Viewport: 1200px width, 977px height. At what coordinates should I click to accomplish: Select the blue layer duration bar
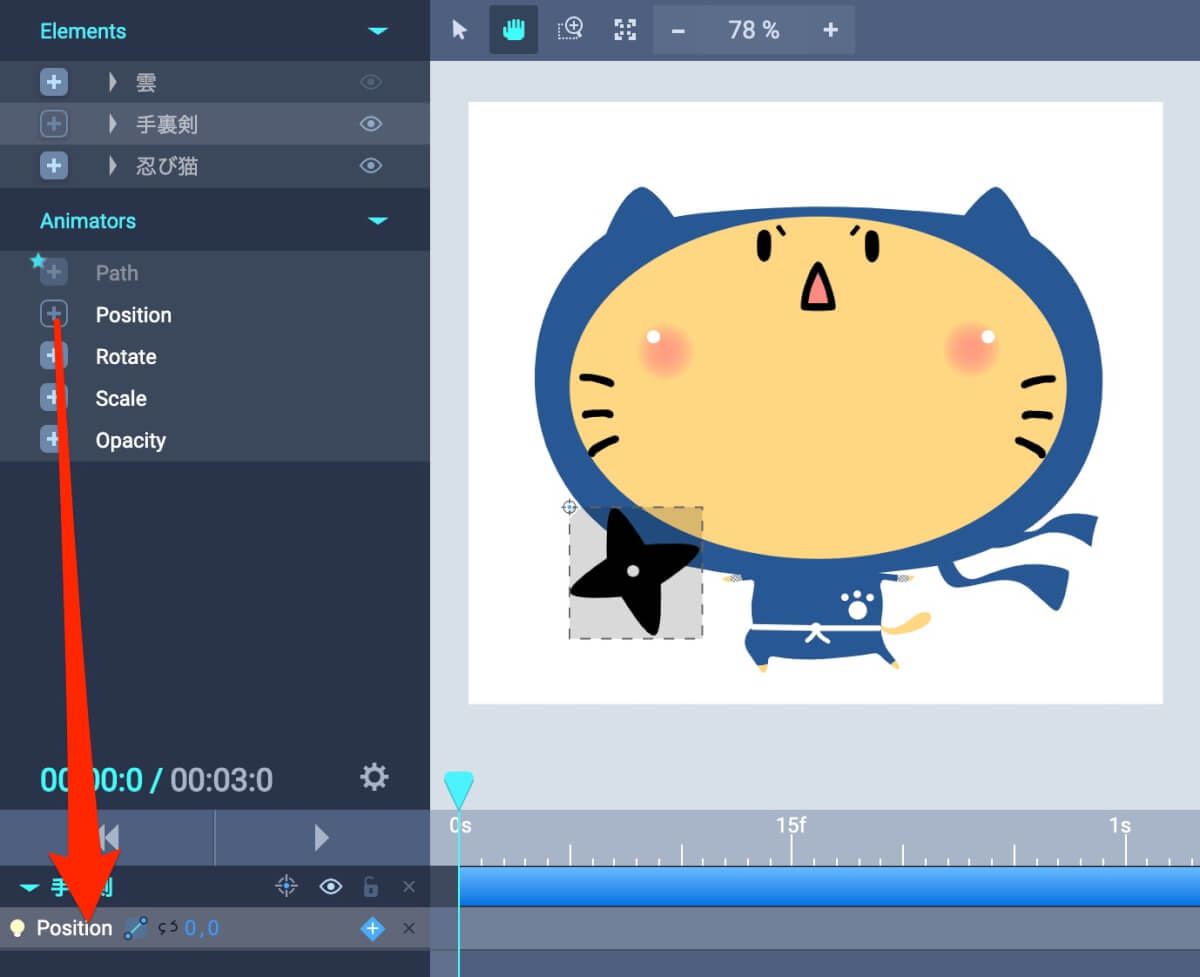(829, 886)
